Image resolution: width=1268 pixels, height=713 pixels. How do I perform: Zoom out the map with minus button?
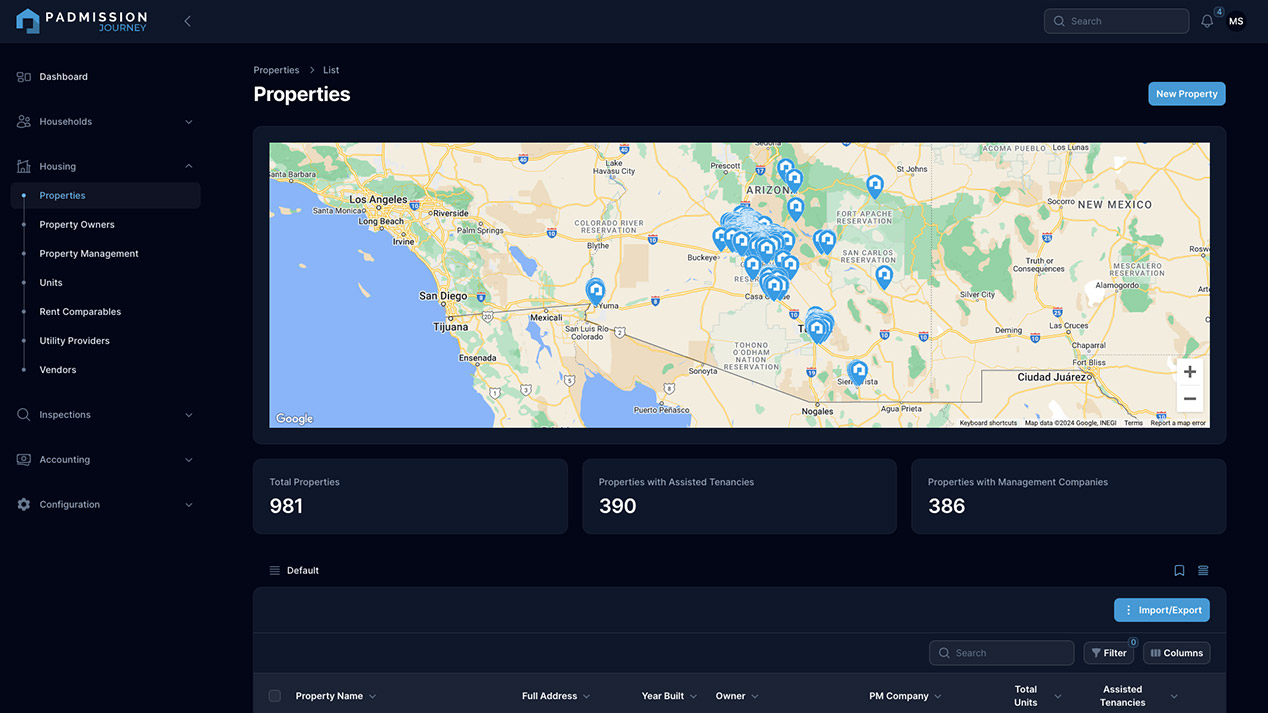click(1190, 399)
